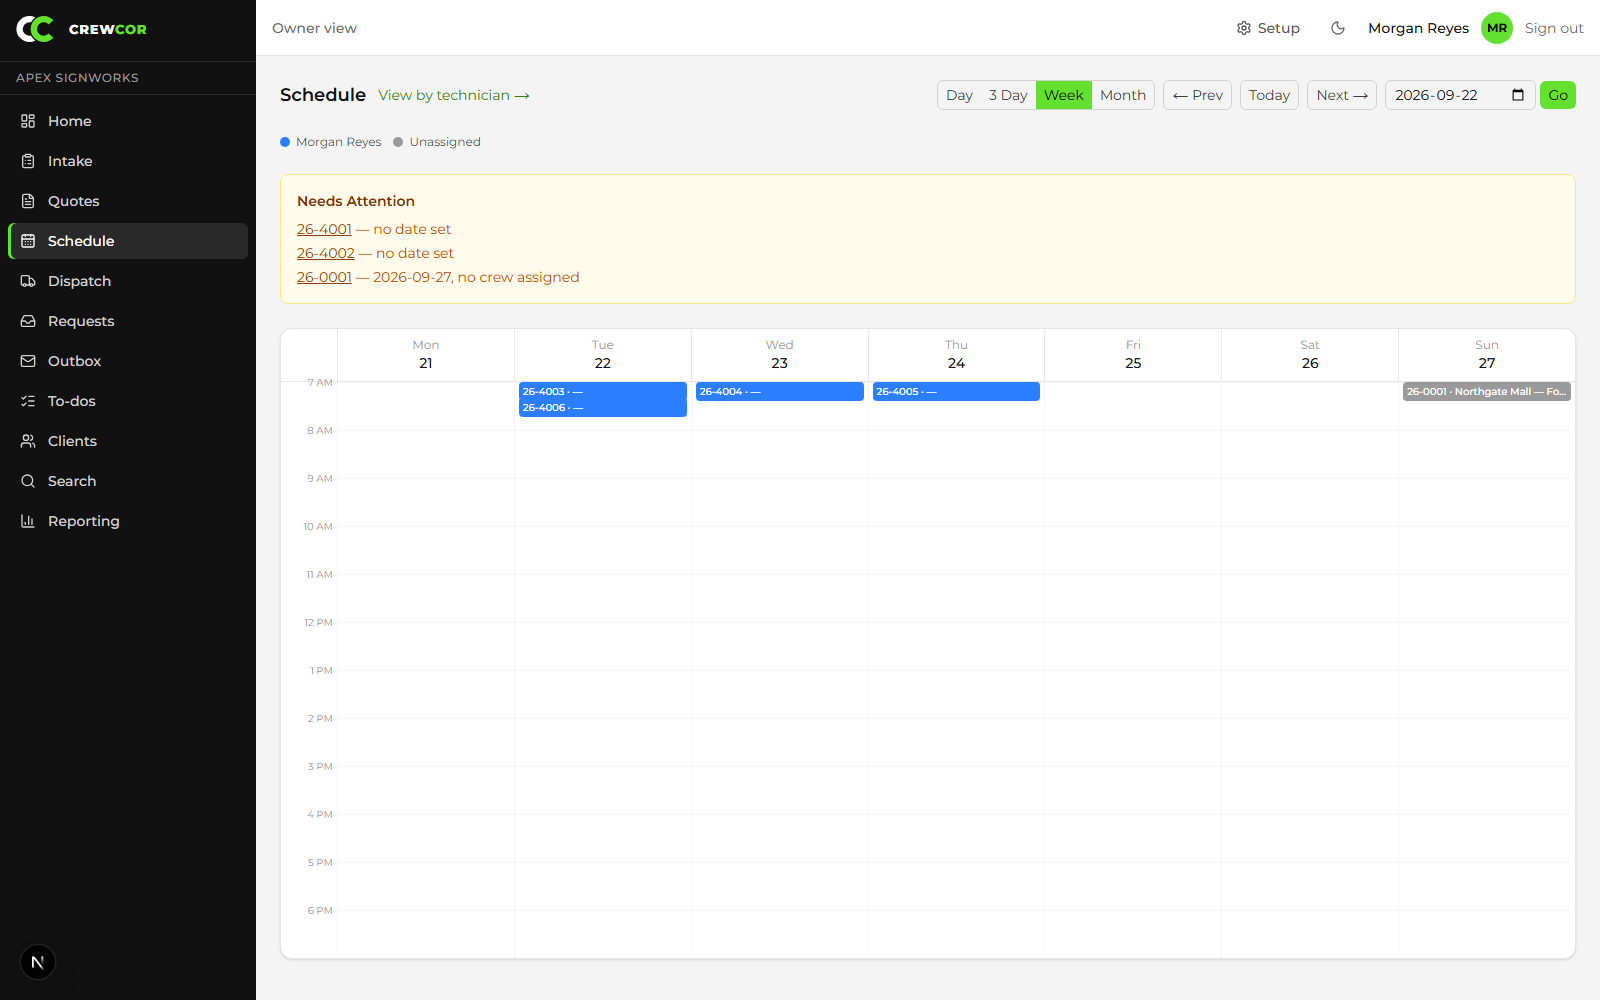Select the Week view tab
1600x1000 pixels.
coord(1064,95)
